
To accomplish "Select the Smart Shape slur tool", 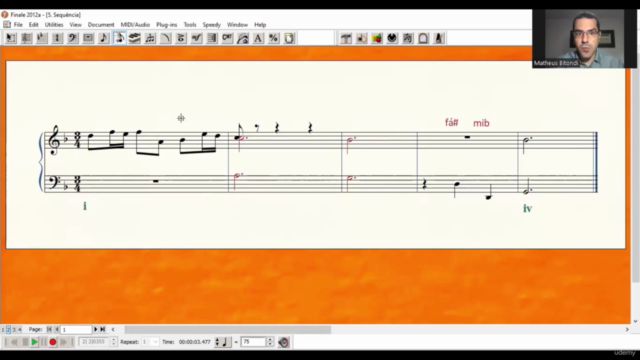I will (x=165, y=38).
